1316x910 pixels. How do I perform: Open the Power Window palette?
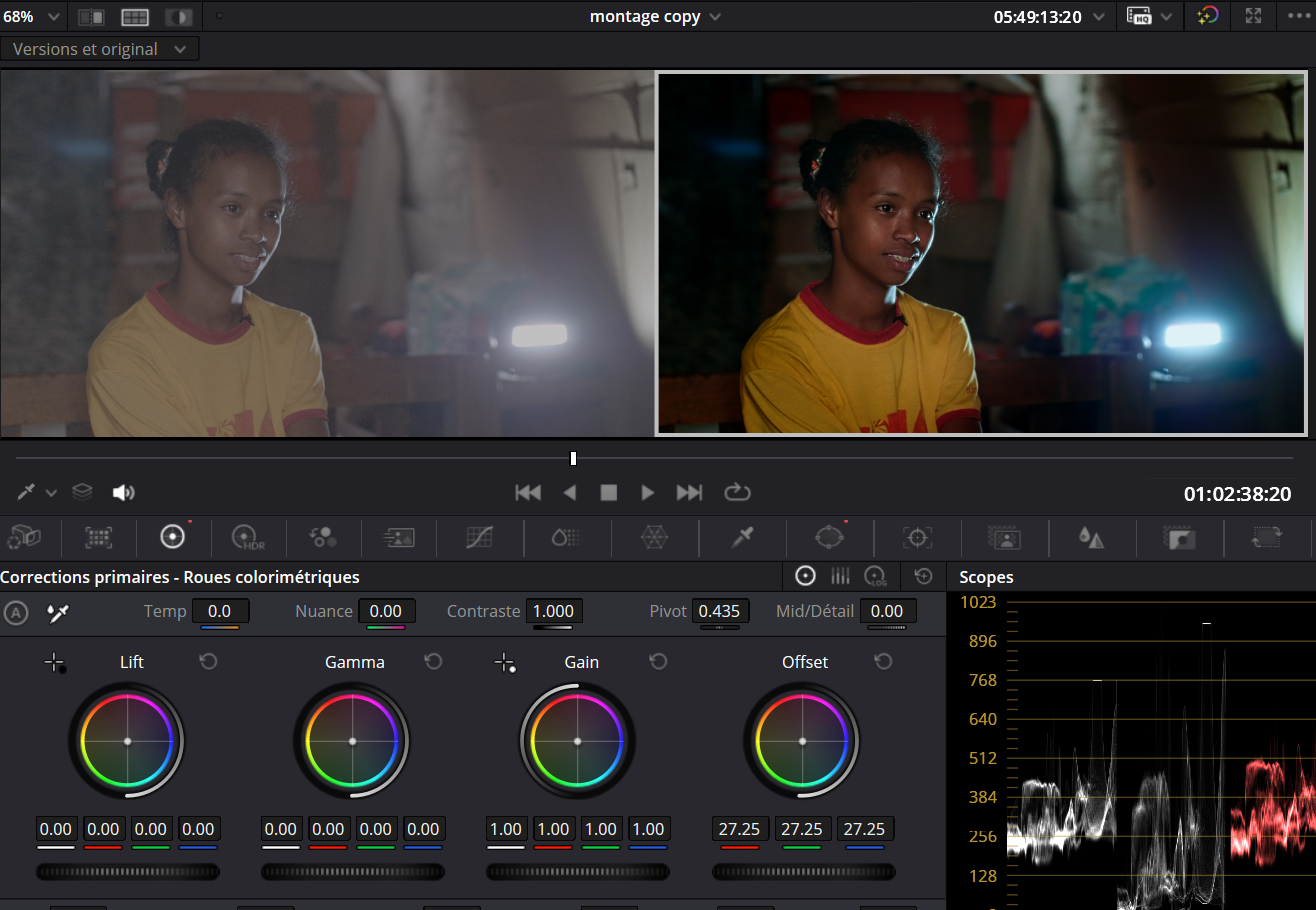(x=830, y=537)
